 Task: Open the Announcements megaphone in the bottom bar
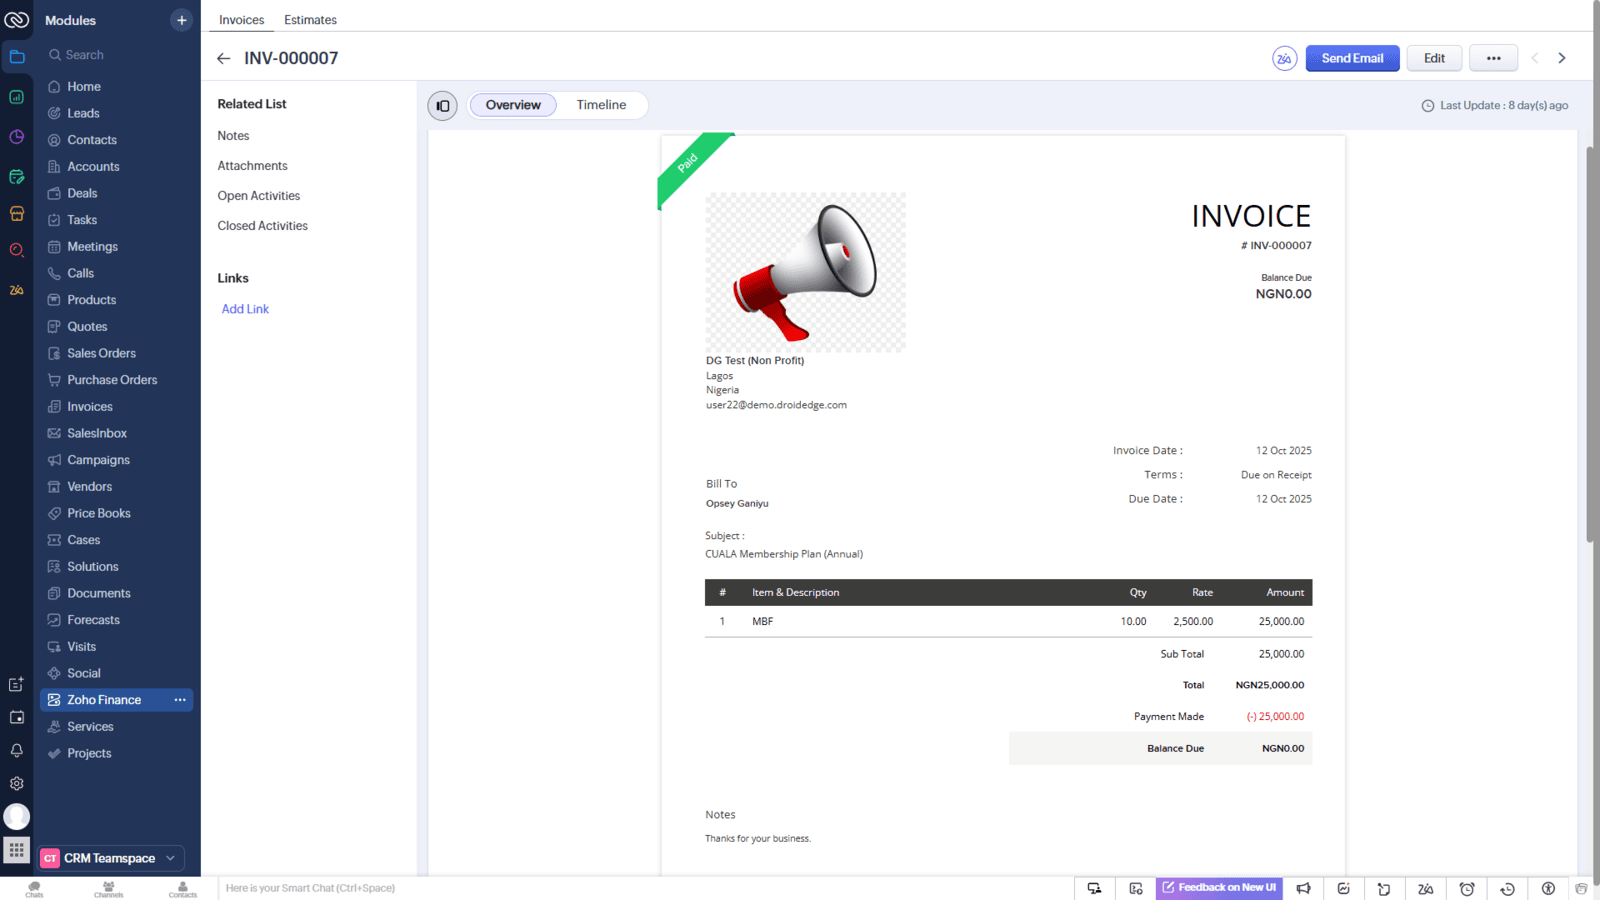pos(1303,888)
